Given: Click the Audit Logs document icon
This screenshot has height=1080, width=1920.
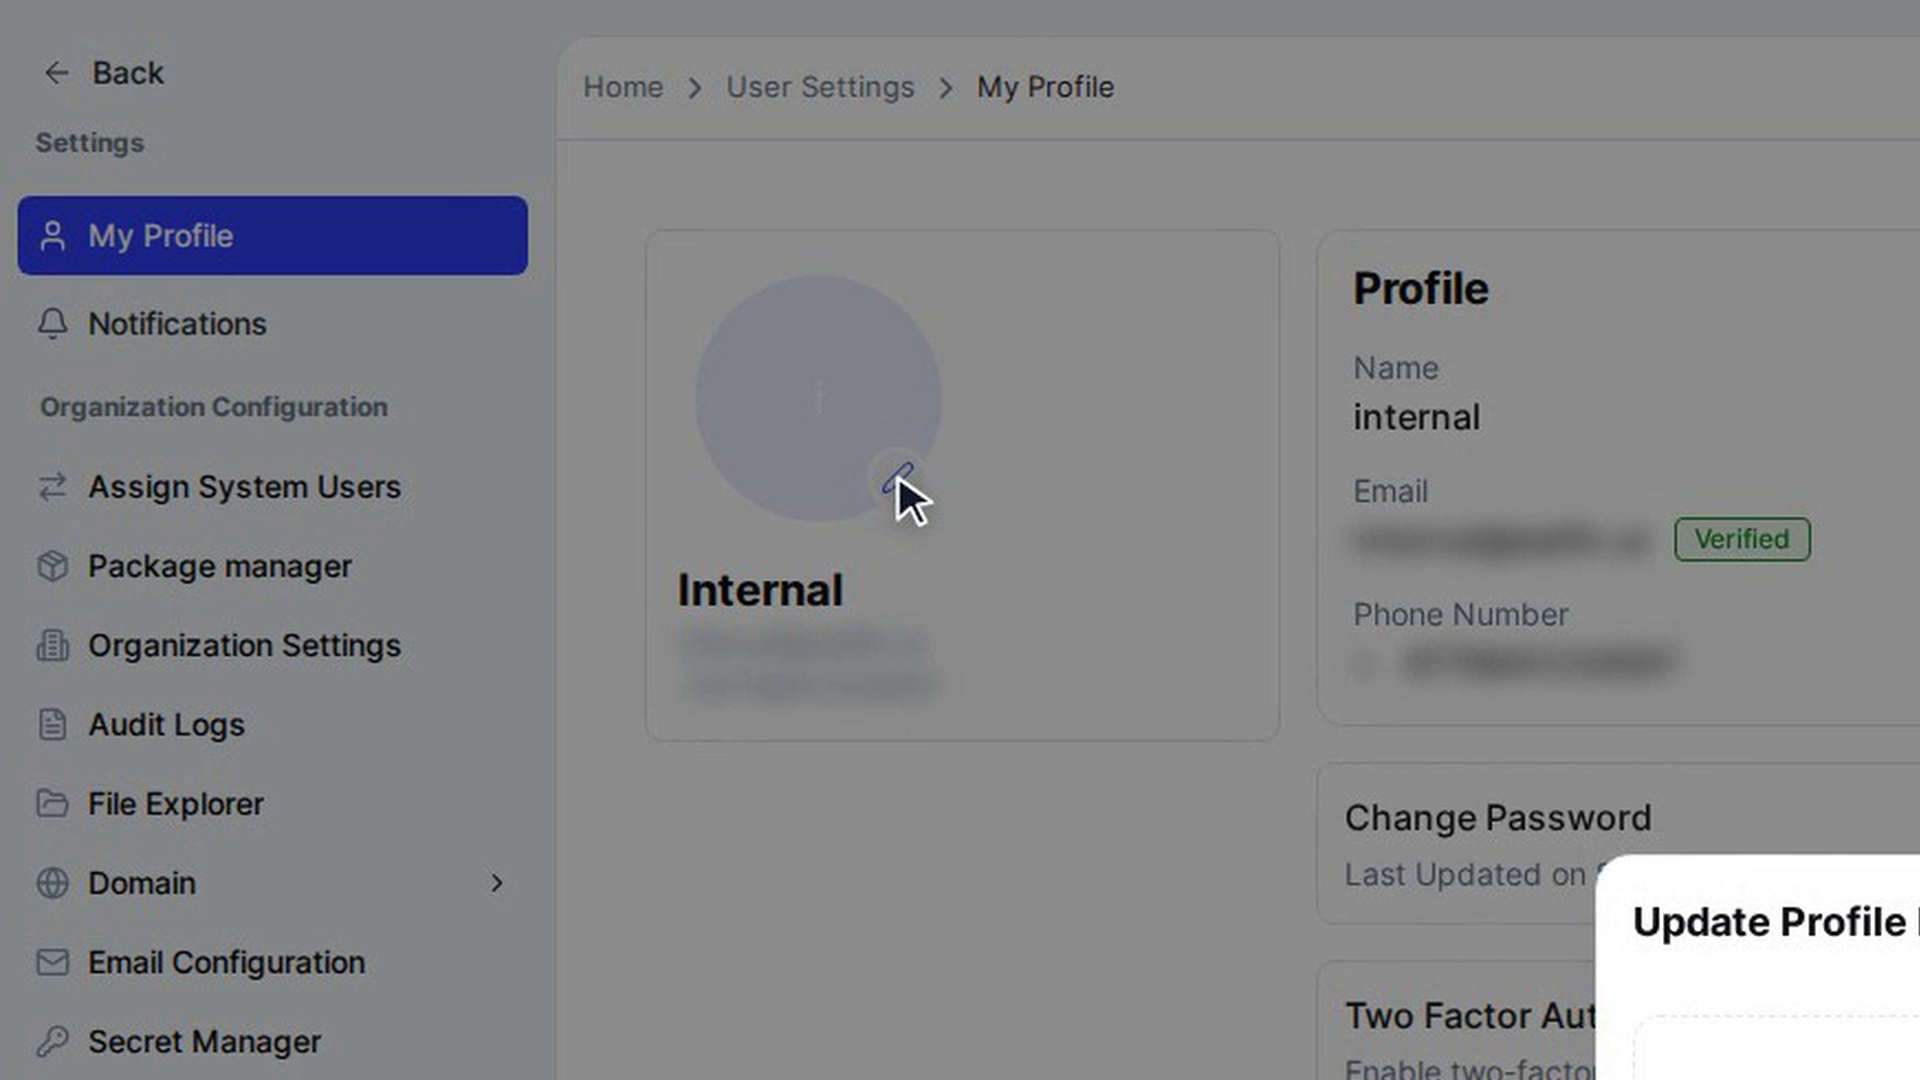Looking at the screenshot, I should (53, 724).
